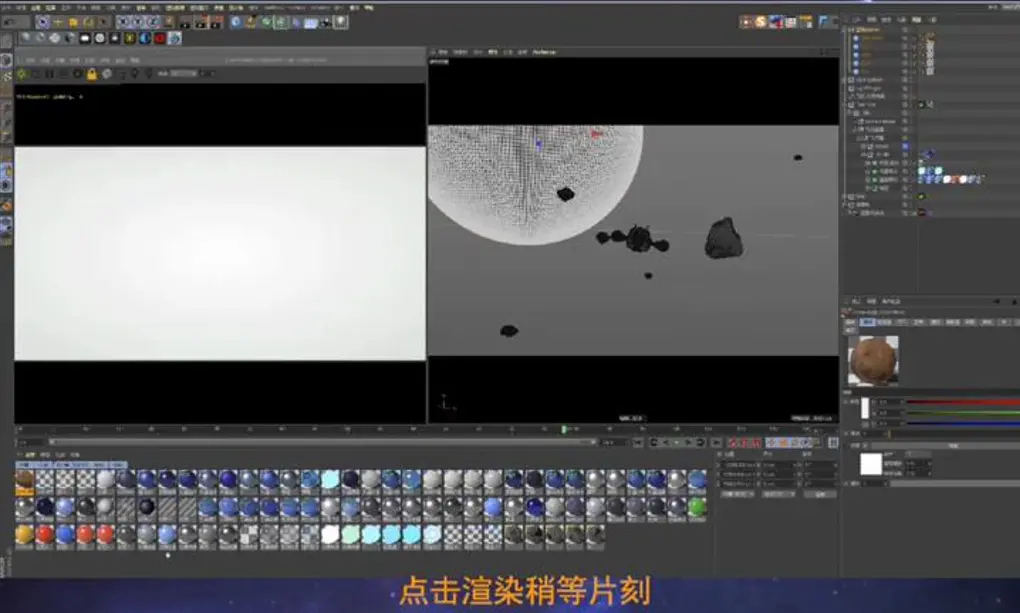Select the Live Selection tool
Screen dimensions: 1020x613
(42, 22)
